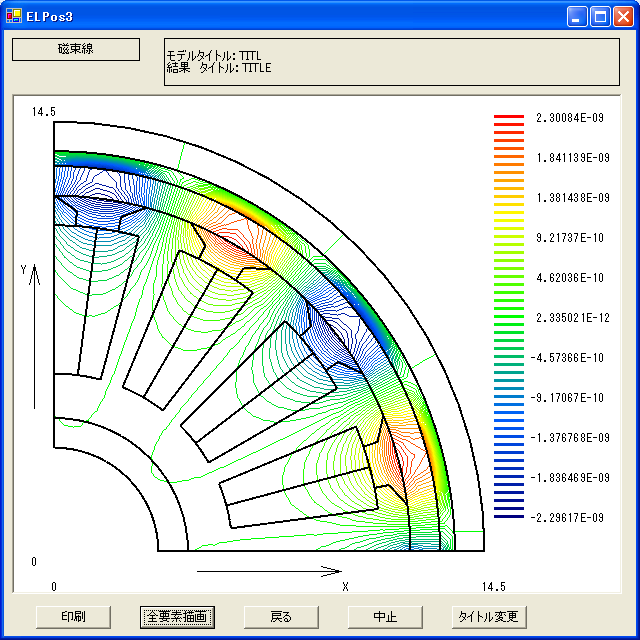Click legend value 4.62036E-10
Screen dimensions: 640x640
point(570,278)
